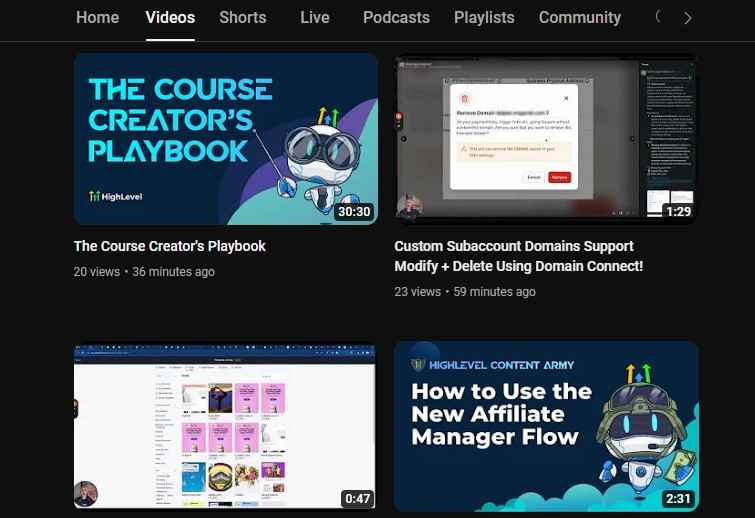This screenshot has width=755, height=518.
Task: Click HighLevel Content Army label in thumbnail
Action: pyautogui.click(x=493, y=365)
